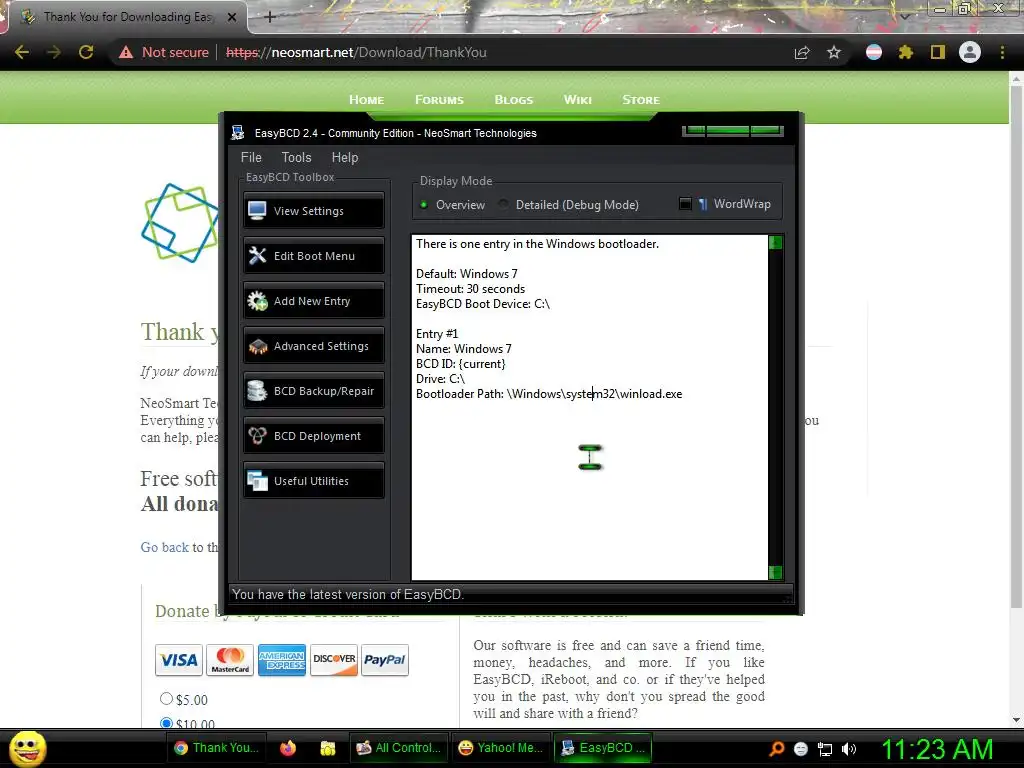The height and width of the screenshot is (768, 1024).
Task: Open the yellow folder taskbar icon
Action: coord(328,748)
